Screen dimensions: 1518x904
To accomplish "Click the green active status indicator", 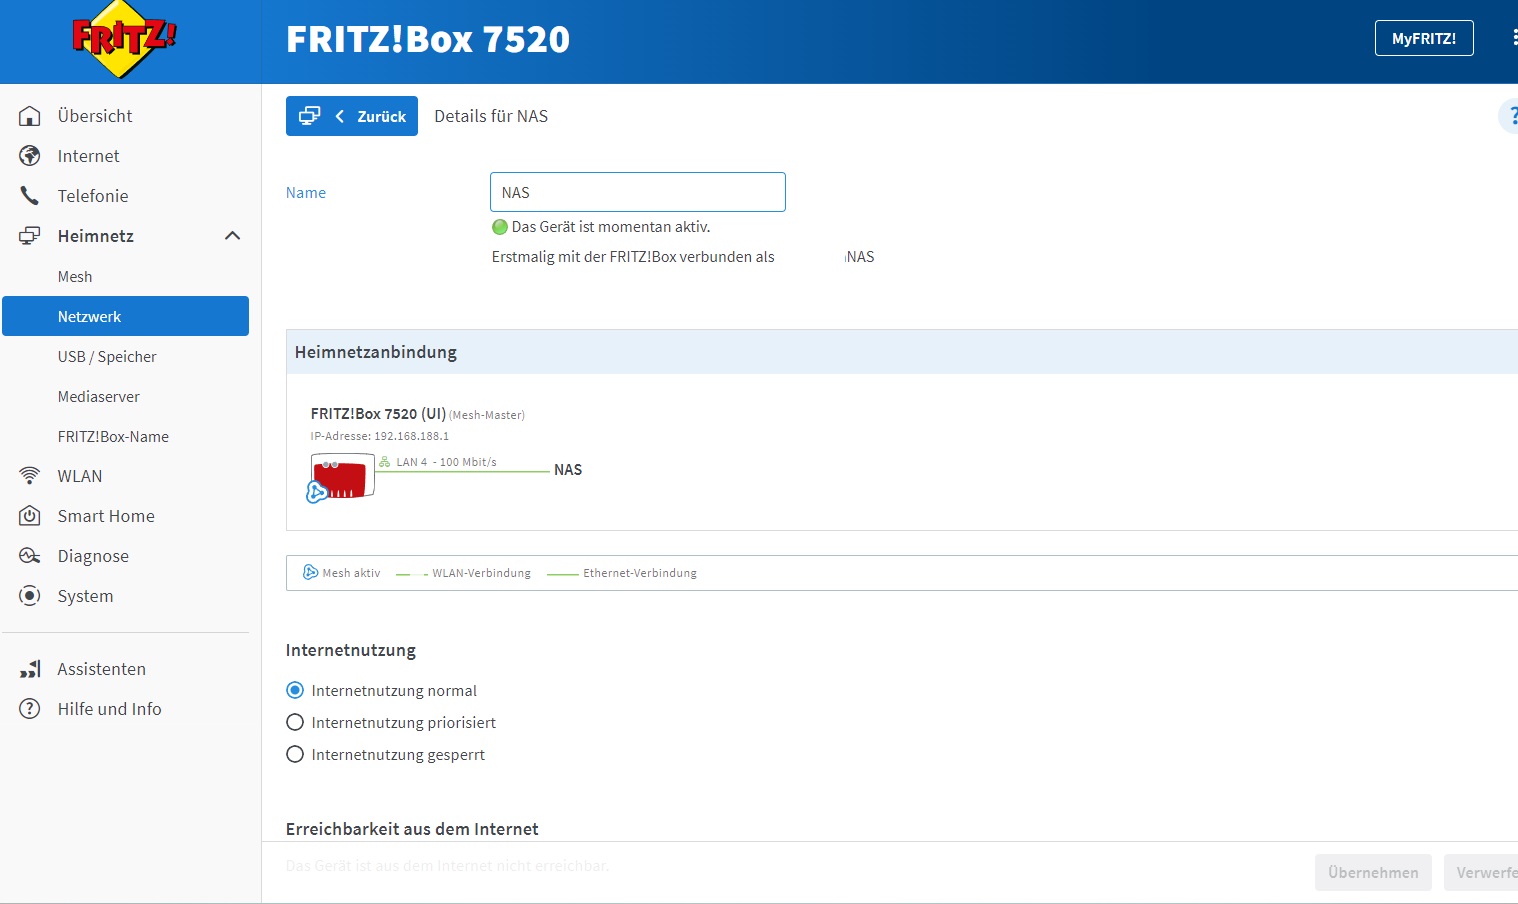I will (500, 227).
